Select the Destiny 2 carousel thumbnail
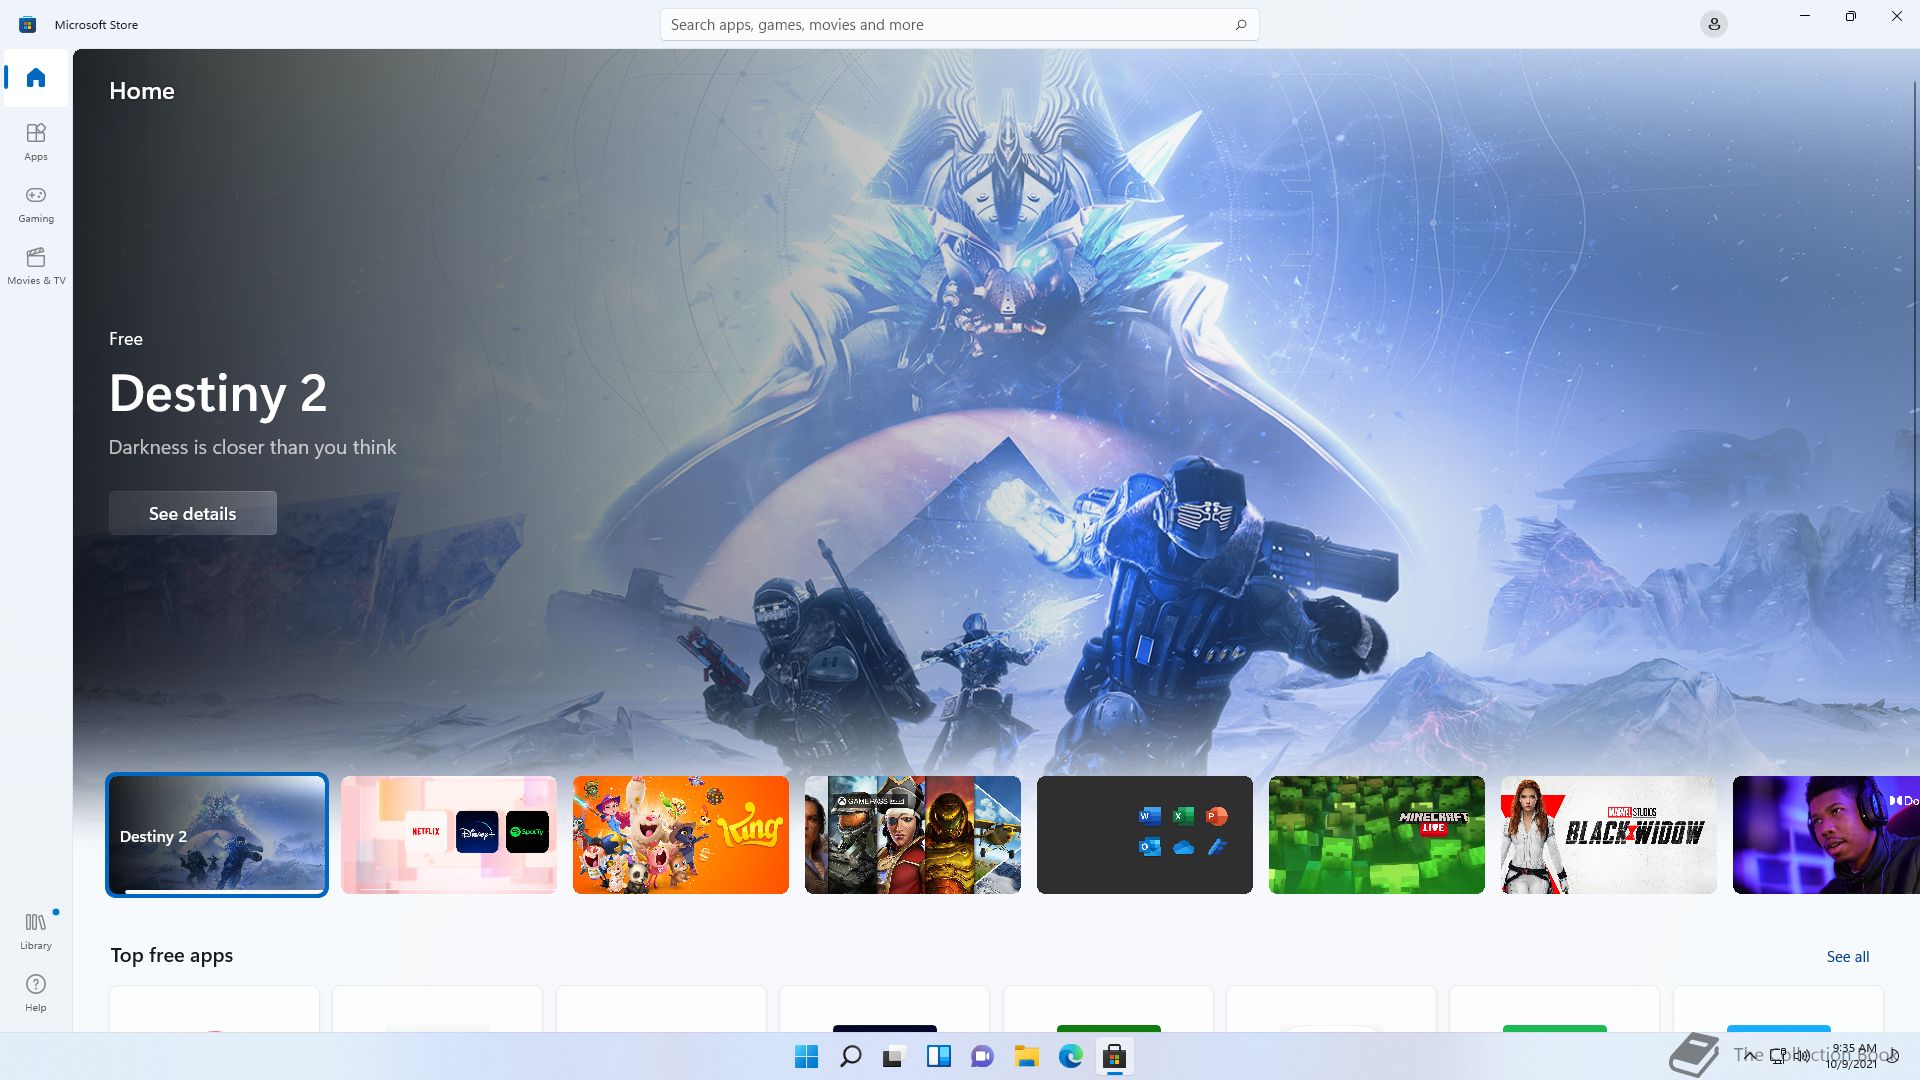 click(x=217, y=835)
